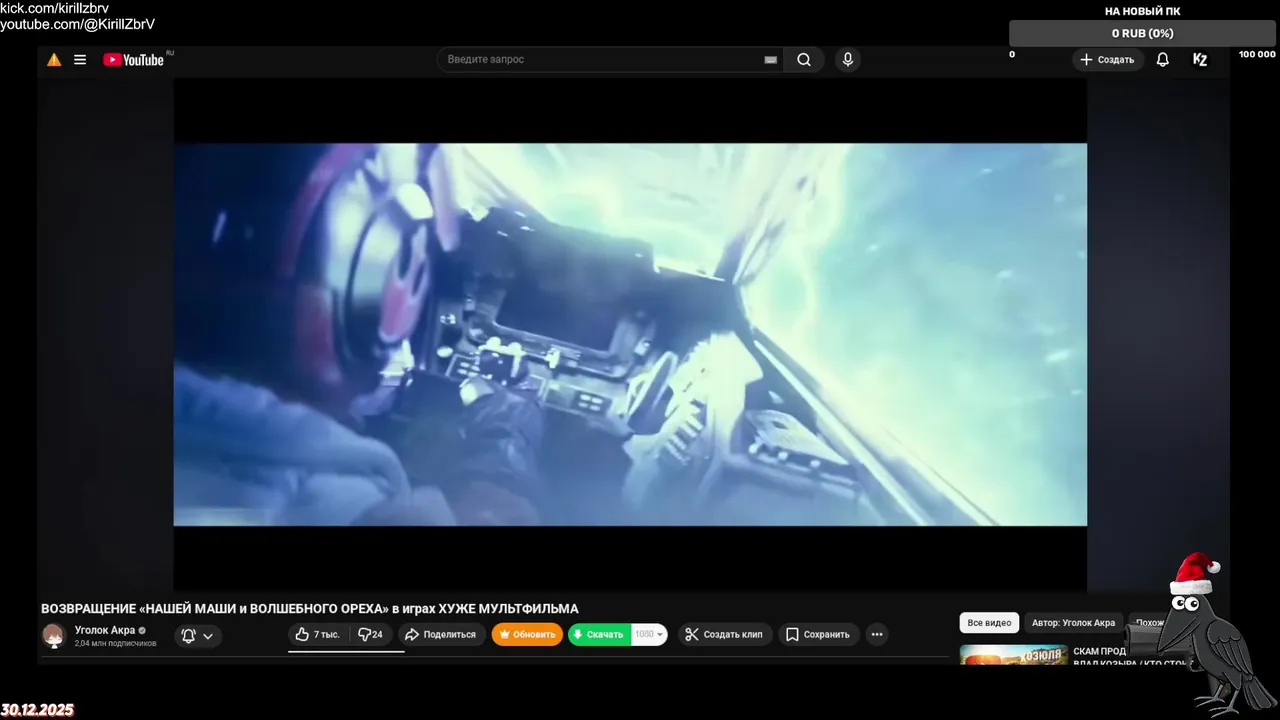The width and height of the screenshot is (1280, 720).
Task: Select the 'Автор: Уголок Акра' chip
Action: tap(1074, 623)
